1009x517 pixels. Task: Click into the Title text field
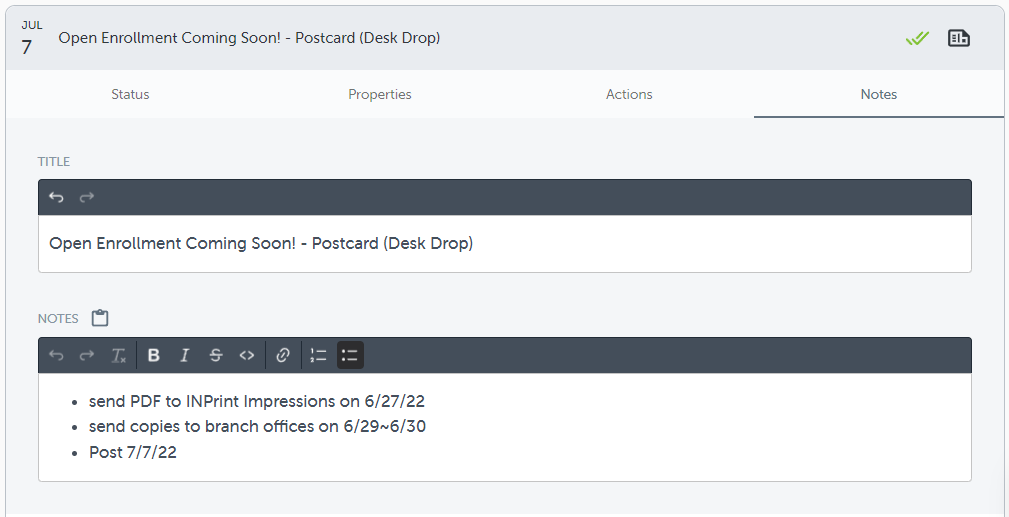(504, 244)
